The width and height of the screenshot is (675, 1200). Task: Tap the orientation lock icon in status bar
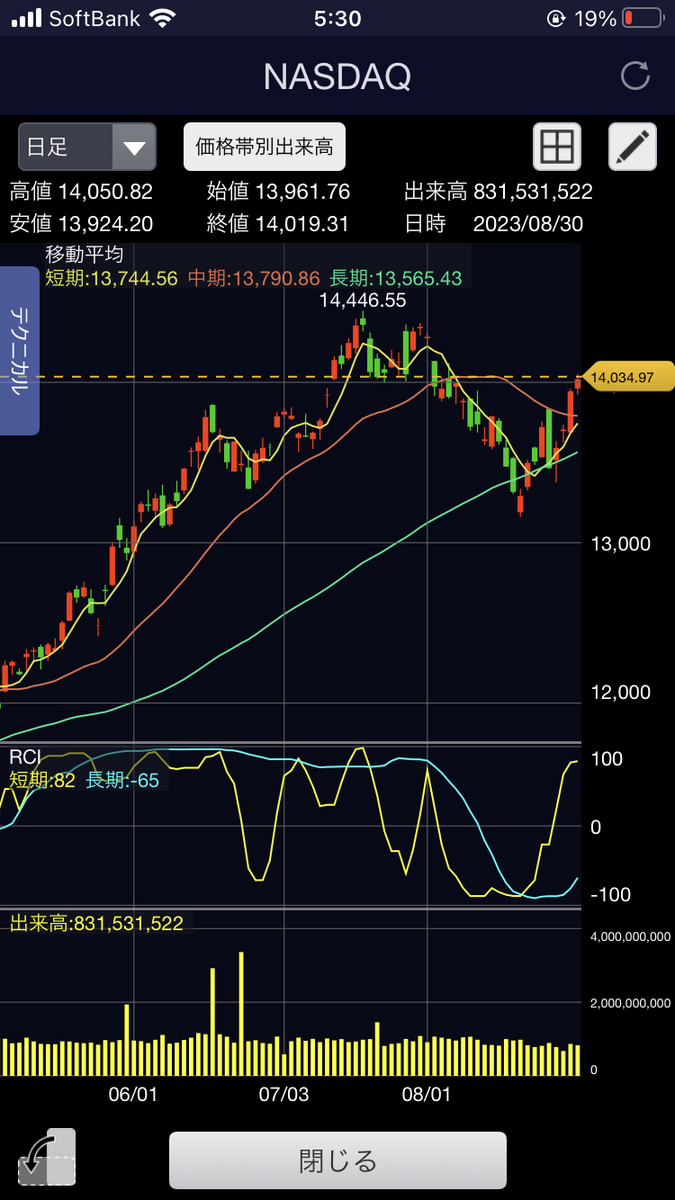coord(556,18)
